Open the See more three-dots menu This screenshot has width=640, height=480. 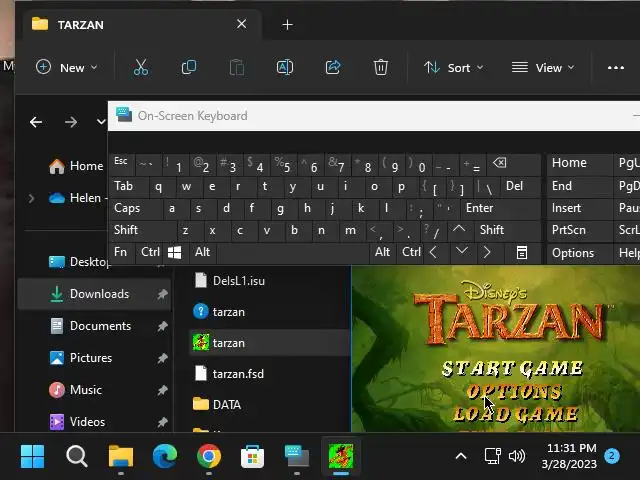[616, 68]
